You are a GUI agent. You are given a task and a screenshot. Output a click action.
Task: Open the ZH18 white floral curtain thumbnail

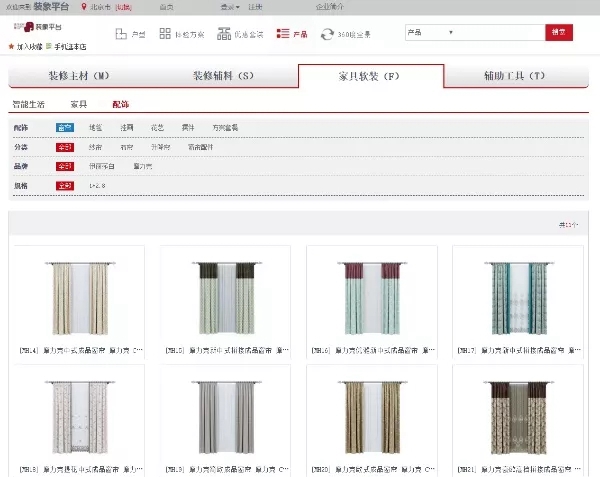80,417
